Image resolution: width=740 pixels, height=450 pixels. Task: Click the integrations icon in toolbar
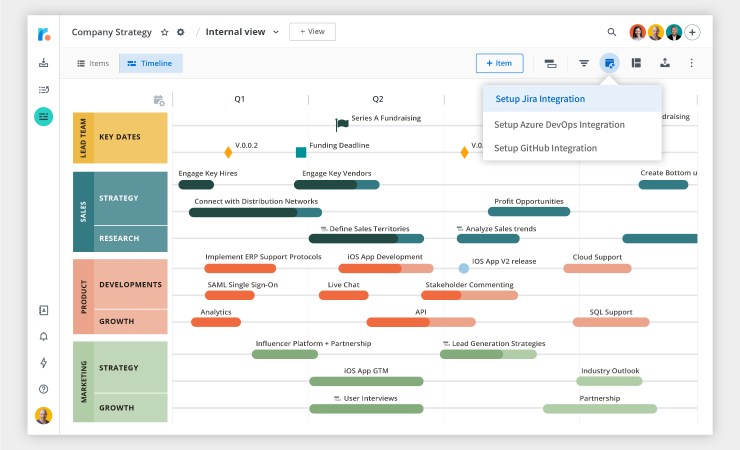(x=609, y=63)
